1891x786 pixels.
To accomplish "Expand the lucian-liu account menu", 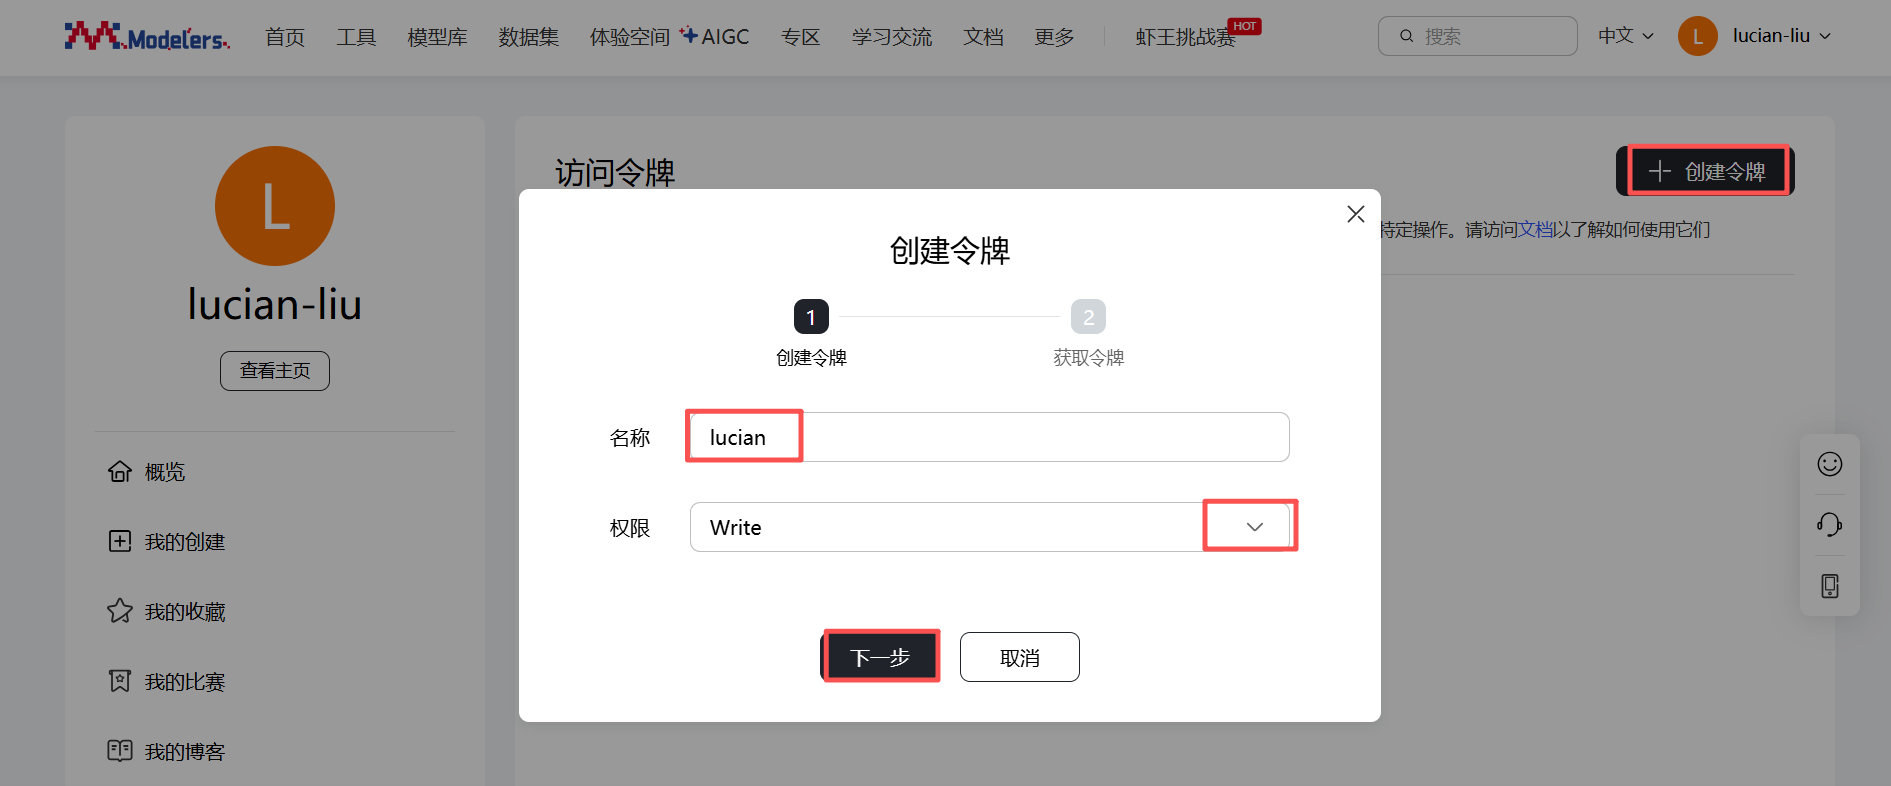I will click(1756, 36).
